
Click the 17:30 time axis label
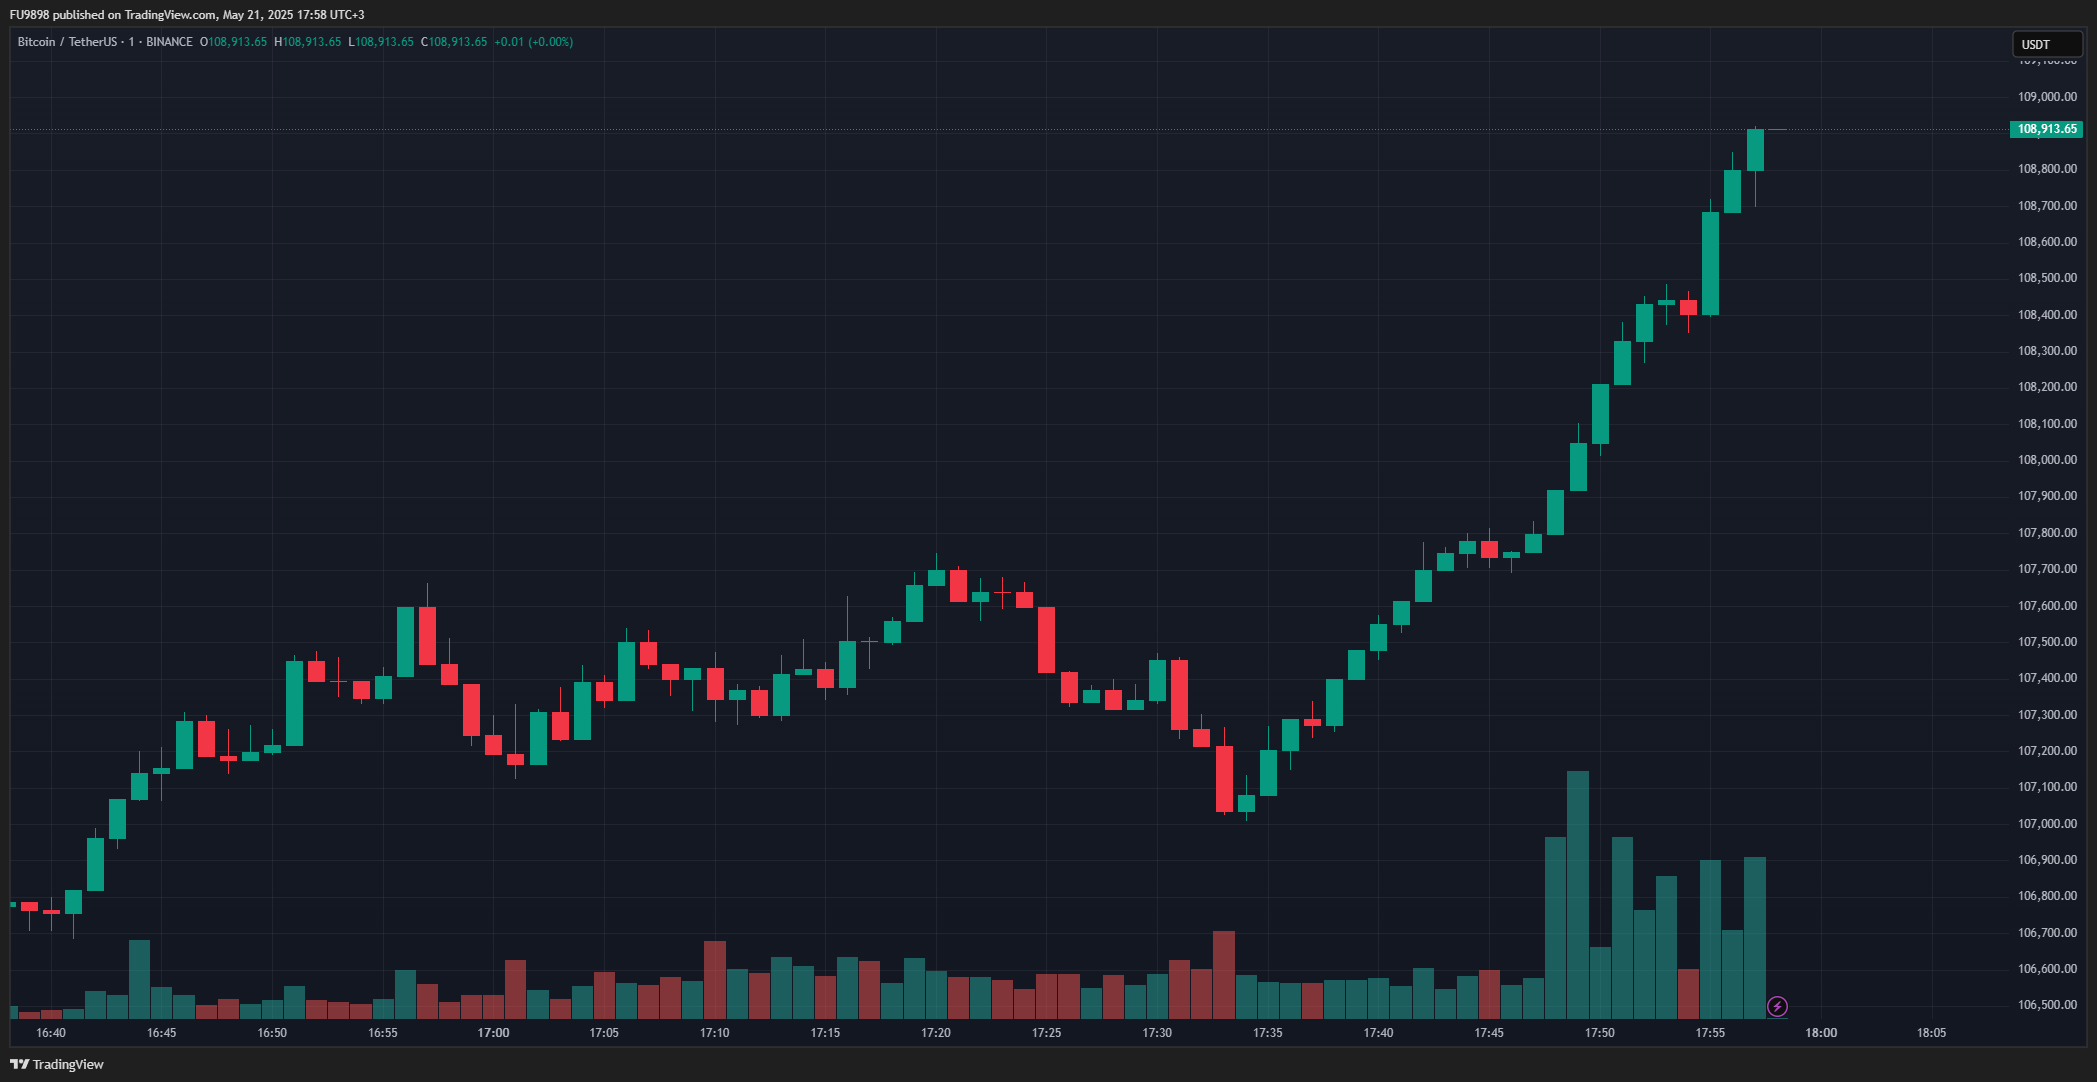[1157, 1033]
